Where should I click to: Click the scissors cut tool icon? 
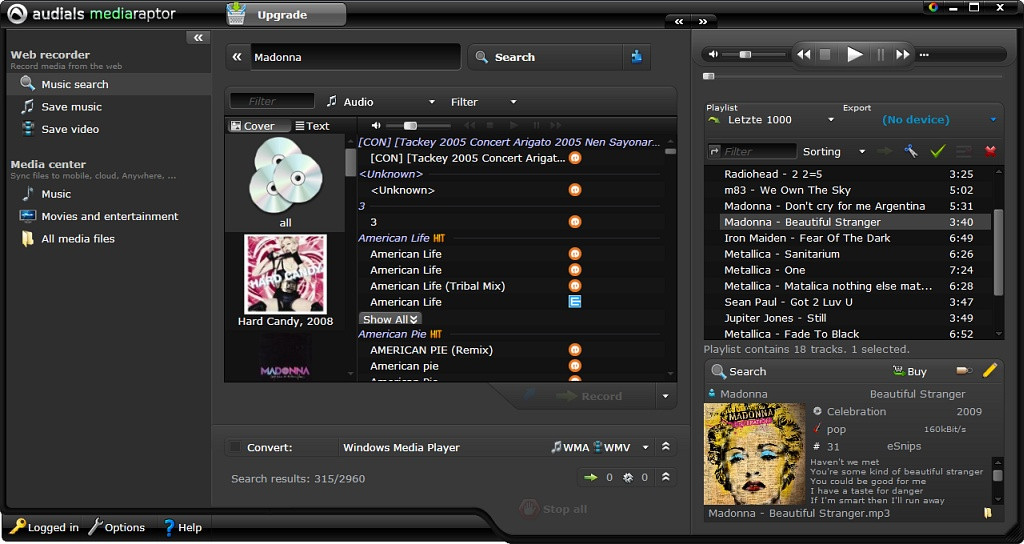(x=910, y=152)
